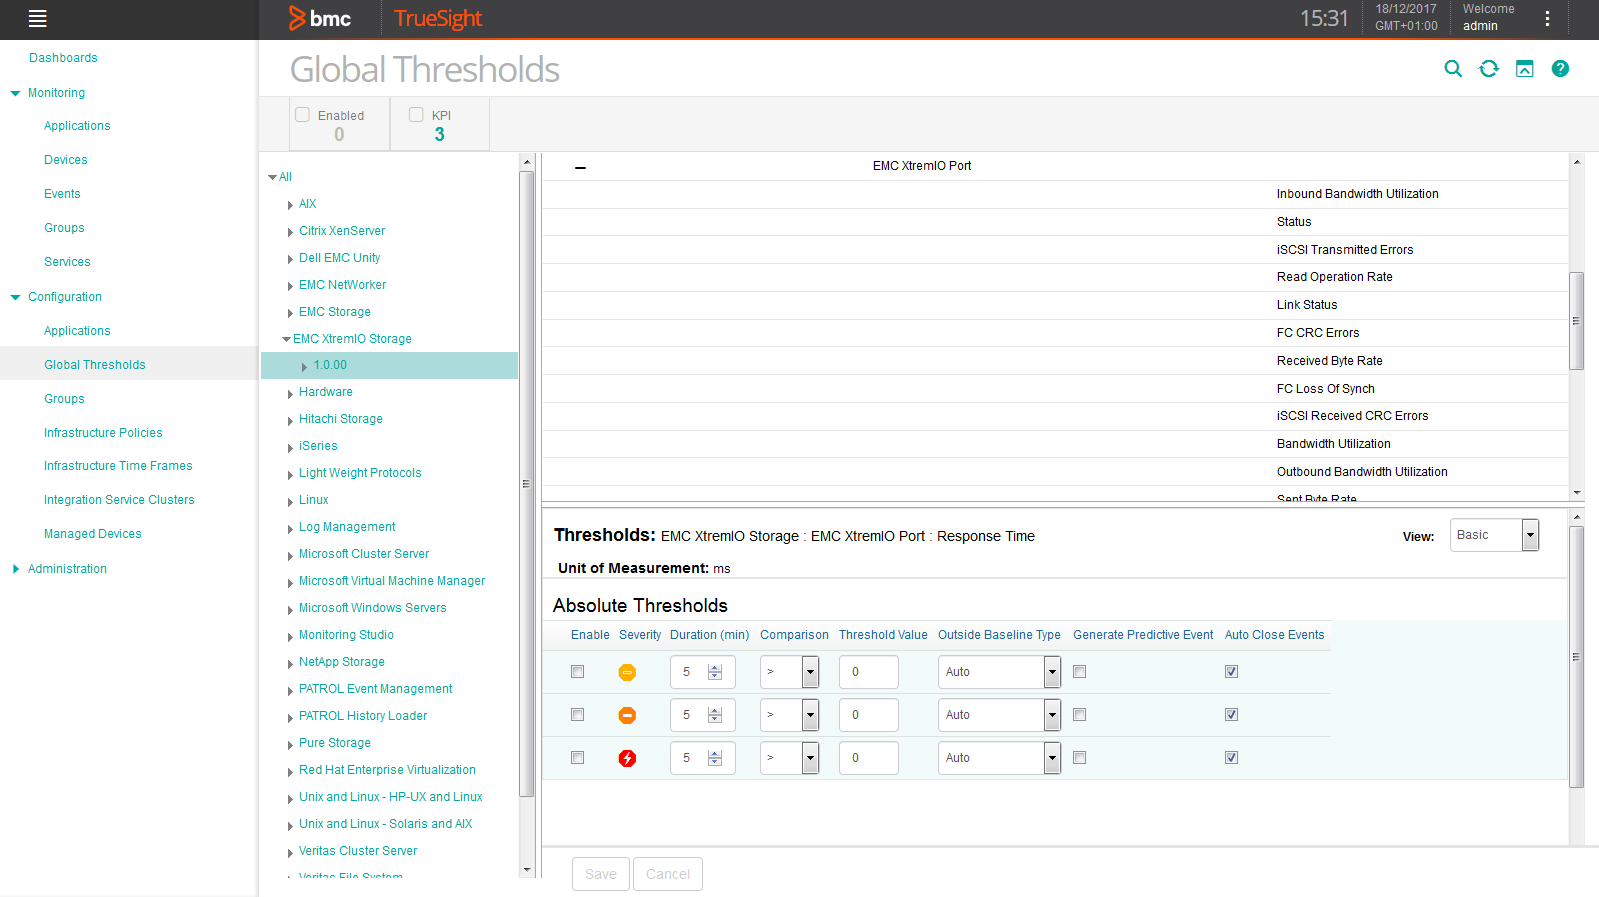Select the Read Operation Rate metric
Image resolution: width=1599 pixels, height=897 pixels.
pyautogui.click(x=1335, y=277)
